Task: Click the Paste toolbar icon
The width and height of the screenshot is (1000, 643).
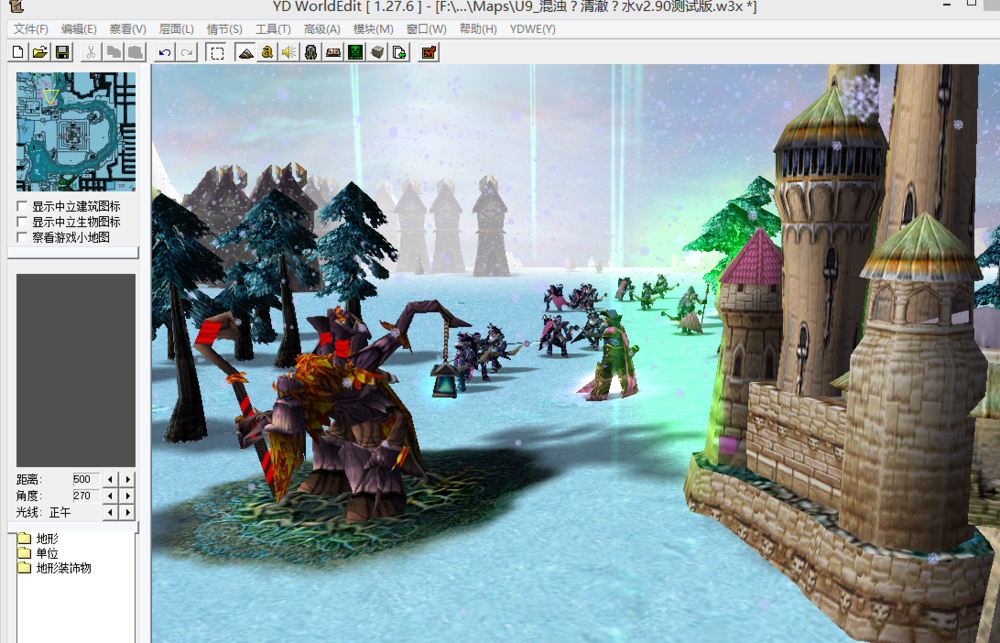Action: [136, 52]
